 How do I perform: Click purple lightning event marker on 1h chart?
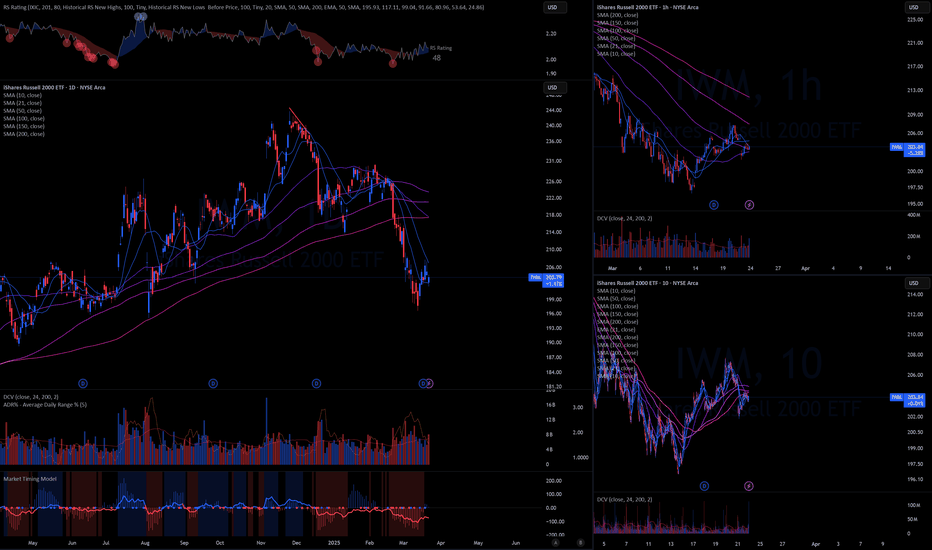[749, 205]
